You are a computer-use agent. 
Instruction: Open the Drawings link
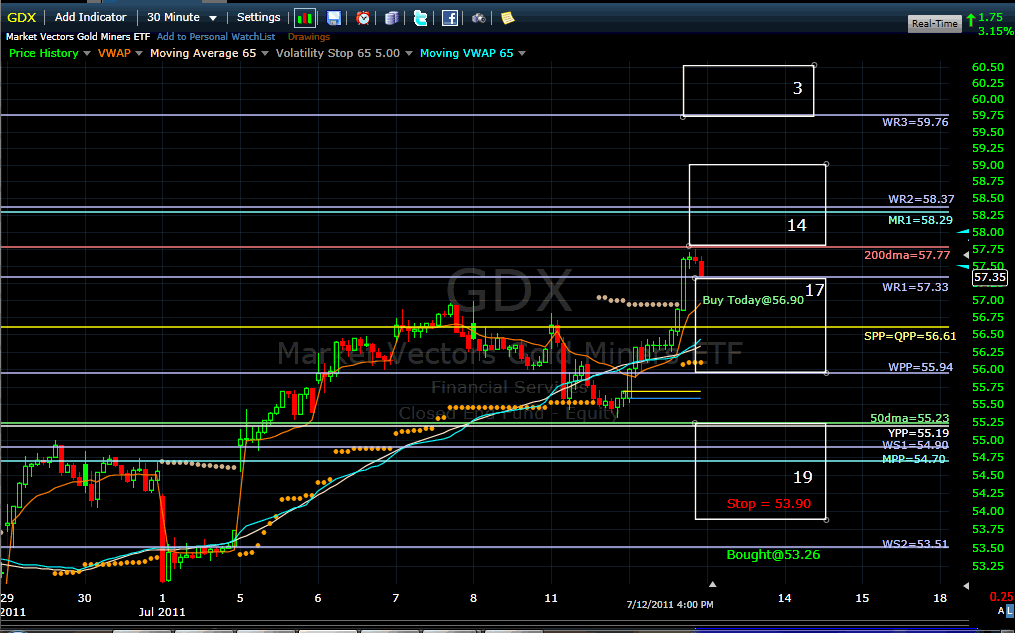click(x=309, y=37)
